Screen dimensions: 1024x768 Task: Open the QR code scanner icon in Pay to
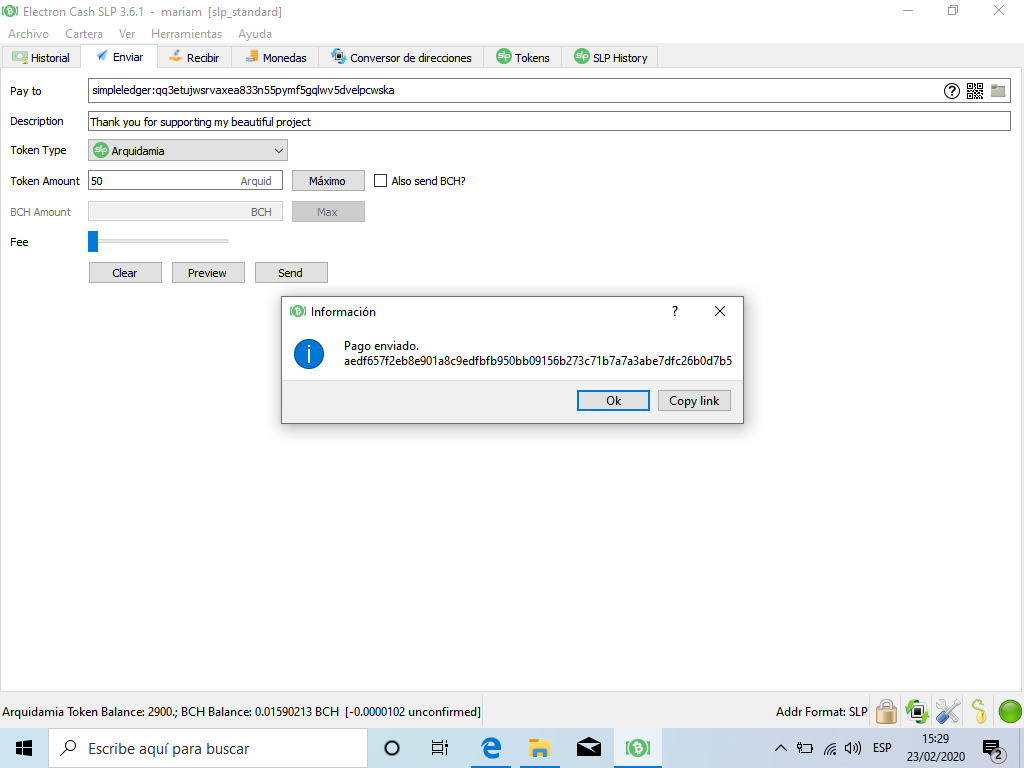[x=974, y=91]
